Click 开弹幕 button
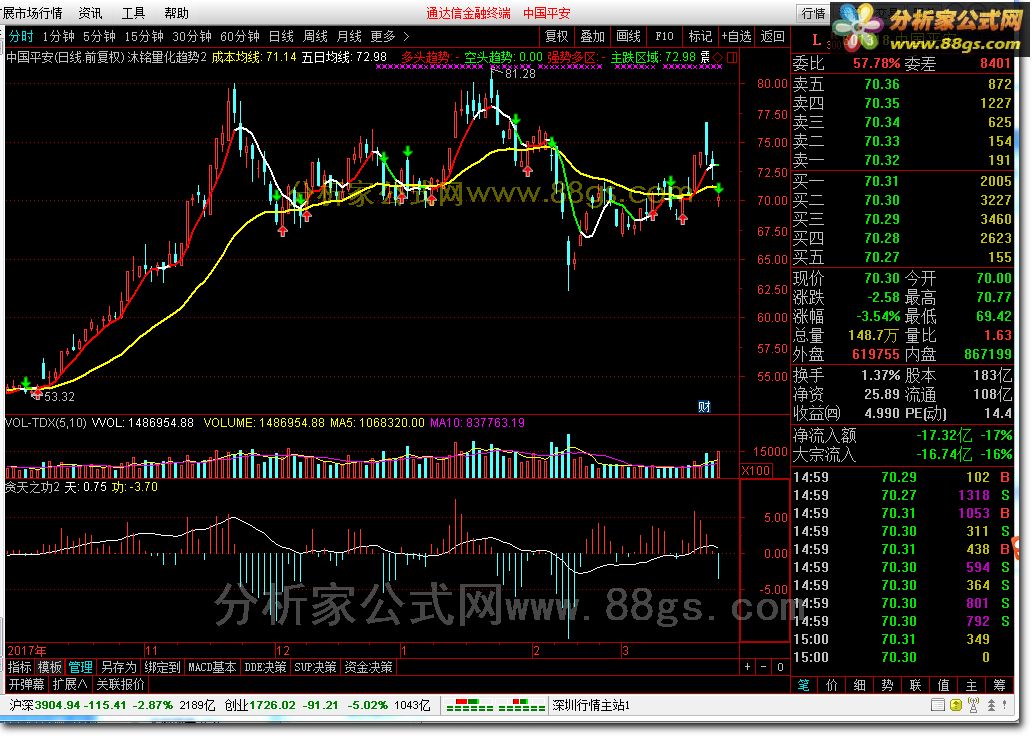 coord(26,684)
